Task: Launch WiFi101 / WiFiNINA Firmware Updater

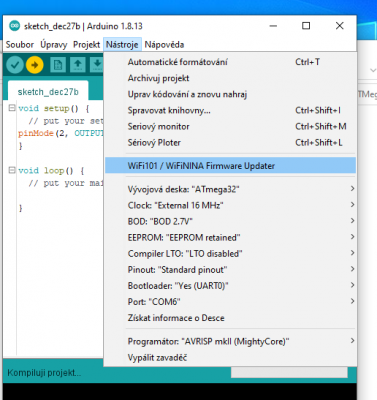Action: pos(230,166)
